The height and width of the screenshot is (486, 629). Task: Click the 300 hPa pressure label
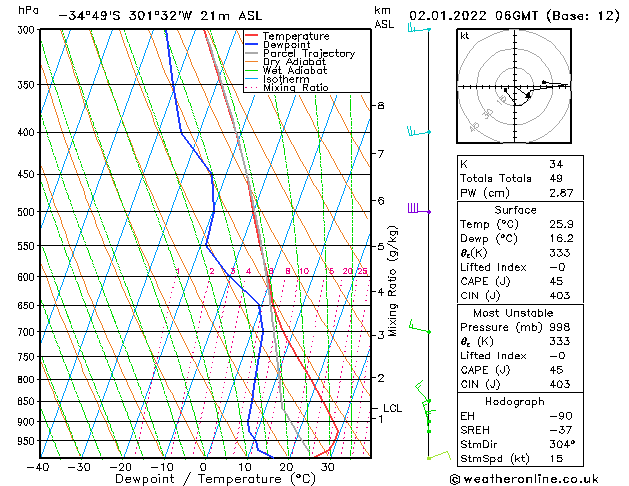tap(28, 30)
